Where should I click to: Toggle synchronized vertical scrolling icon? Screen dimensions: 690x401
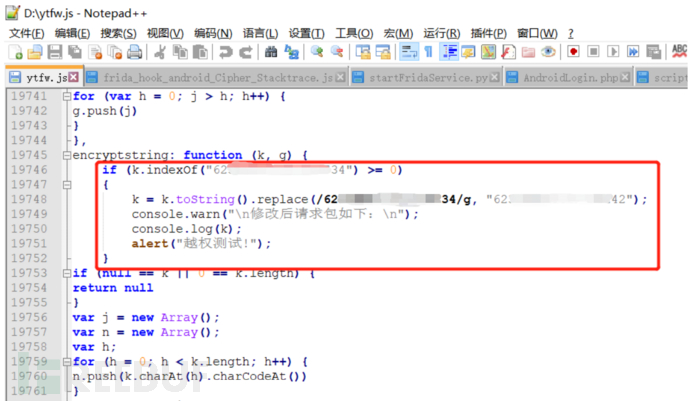point(363,52)
